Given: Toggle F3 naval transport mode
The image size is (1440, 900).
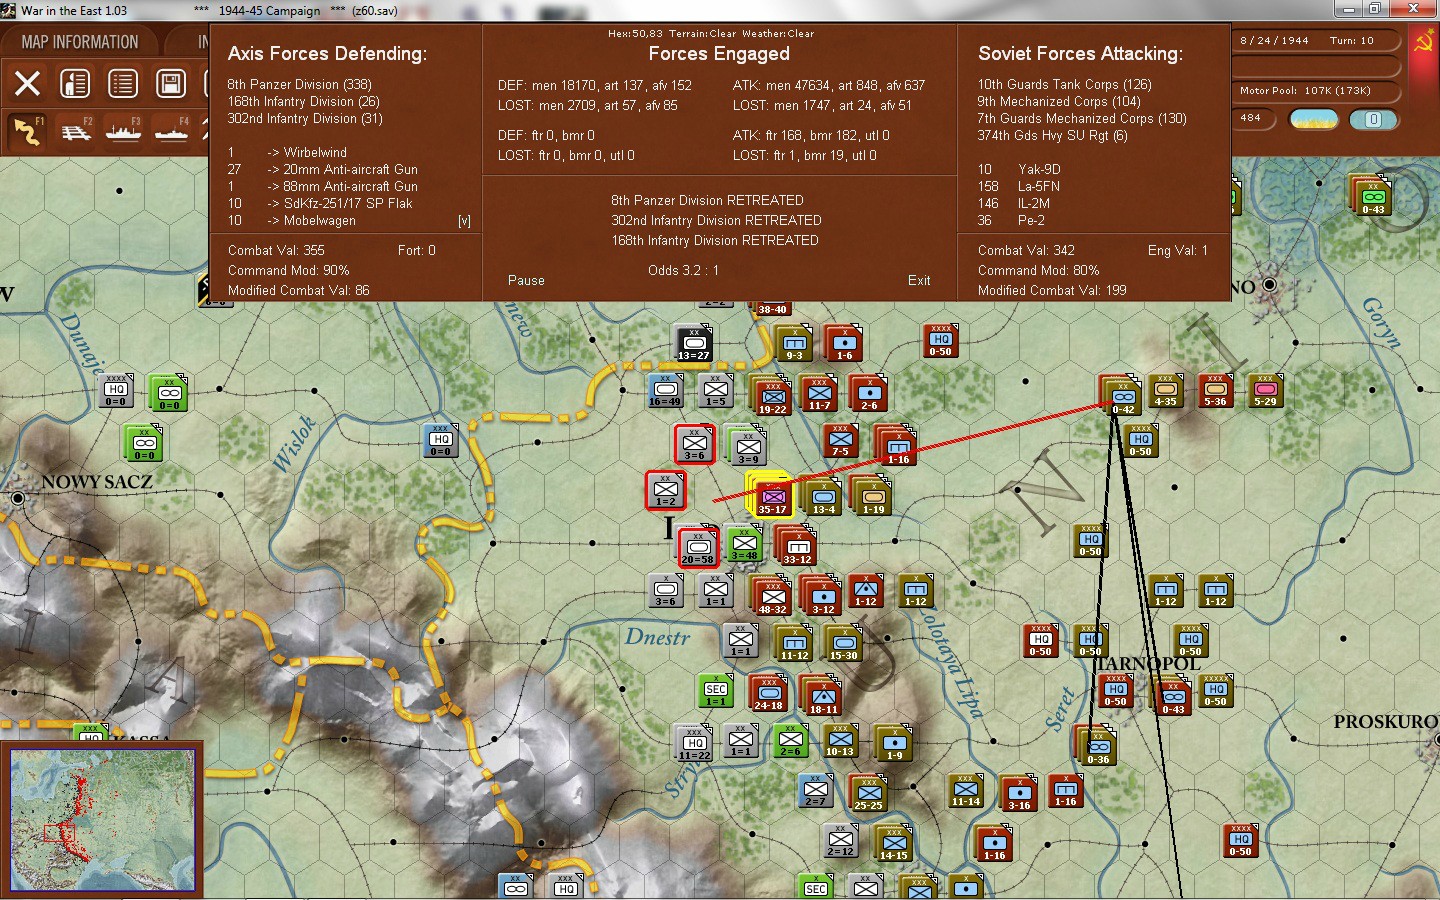Looking at the screenshot, I should (123, 131).
